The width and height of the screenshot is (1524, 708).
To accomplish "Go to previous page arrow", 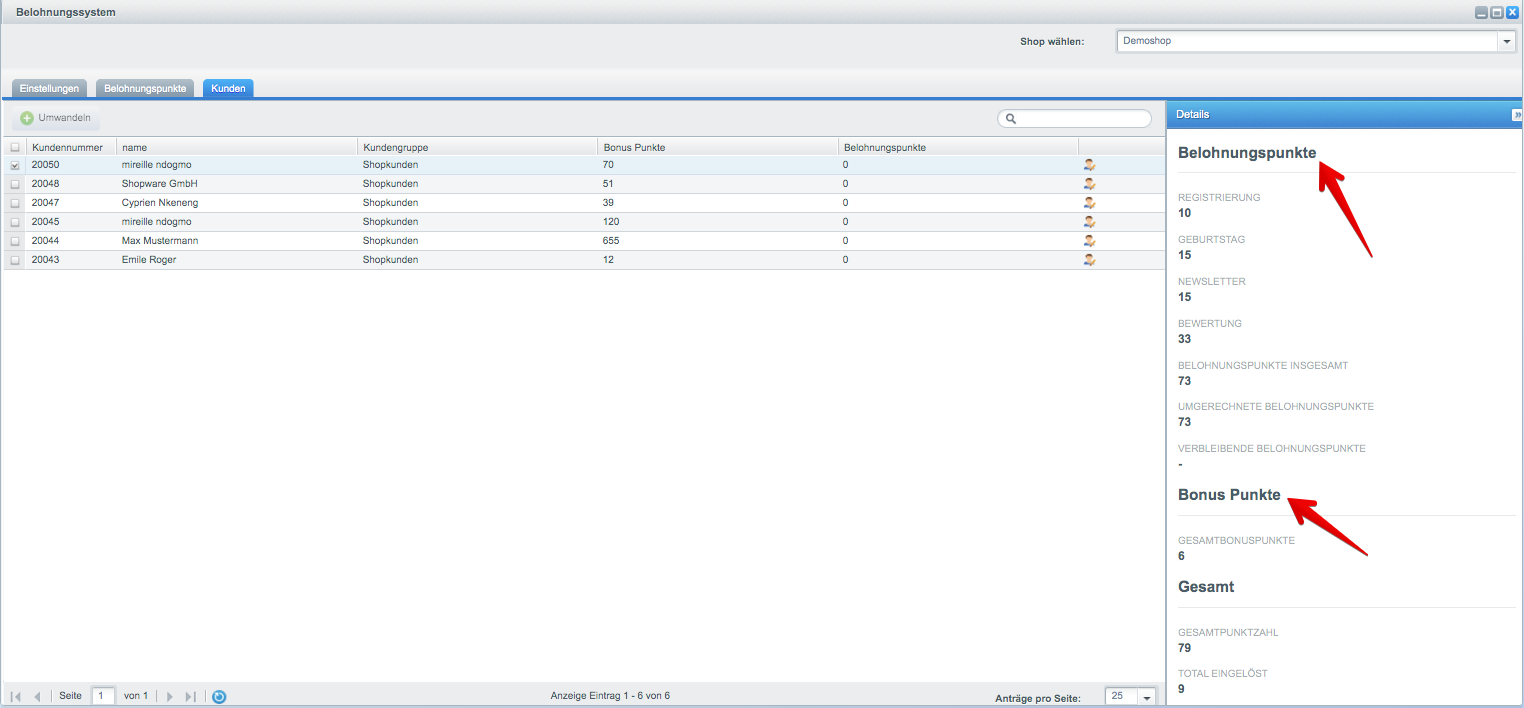I will tap(37, 696).
